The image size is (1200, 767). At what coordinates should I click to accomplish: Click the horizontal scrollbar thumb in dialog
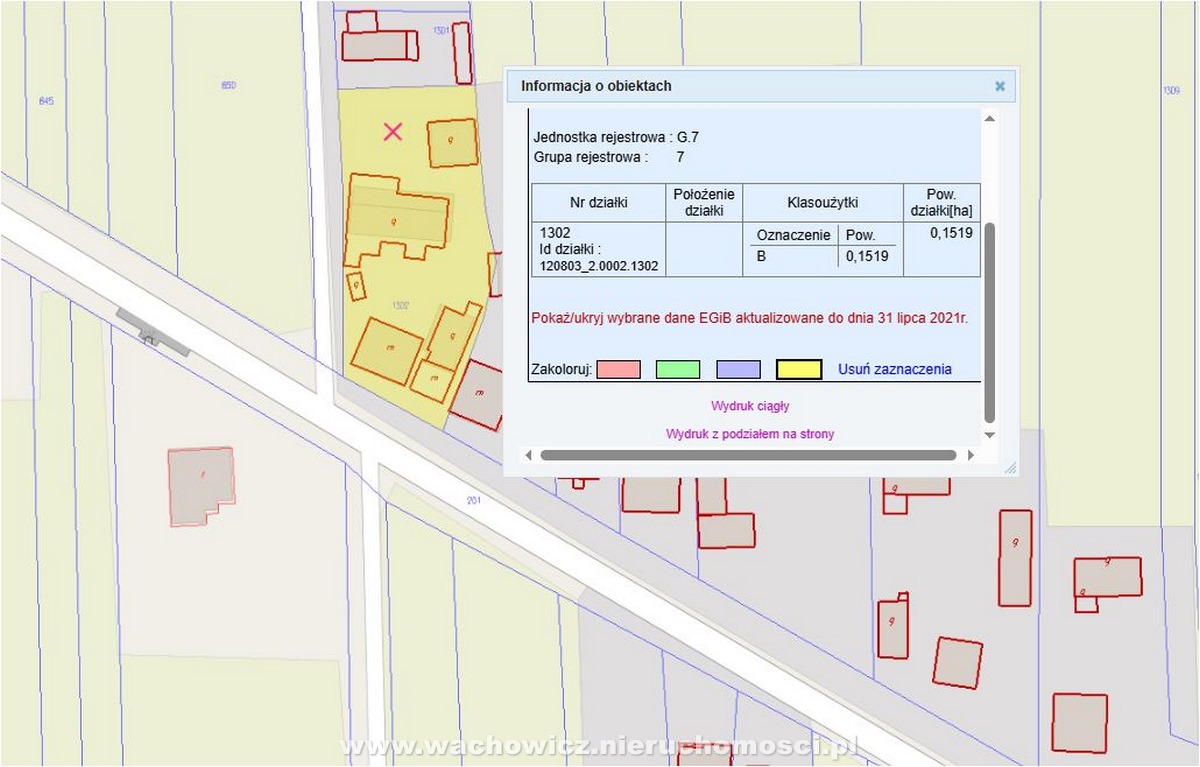click(x=748, y=455)
